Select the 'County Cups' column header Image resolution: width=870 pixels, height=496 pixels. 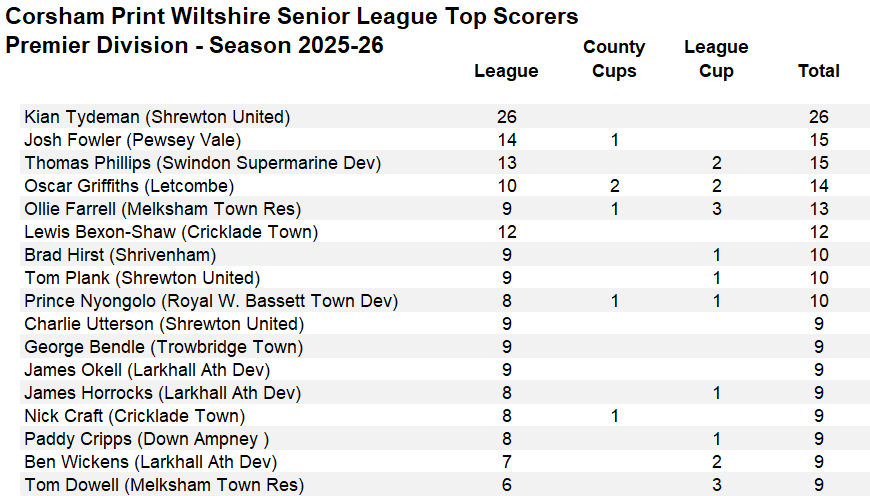[x=614, y=59]
